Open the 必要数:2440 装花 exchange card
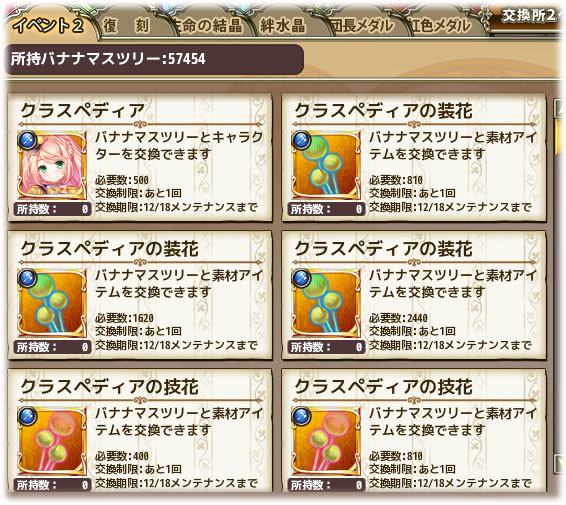This screenshot has width=566, height=505. [414, 295]
